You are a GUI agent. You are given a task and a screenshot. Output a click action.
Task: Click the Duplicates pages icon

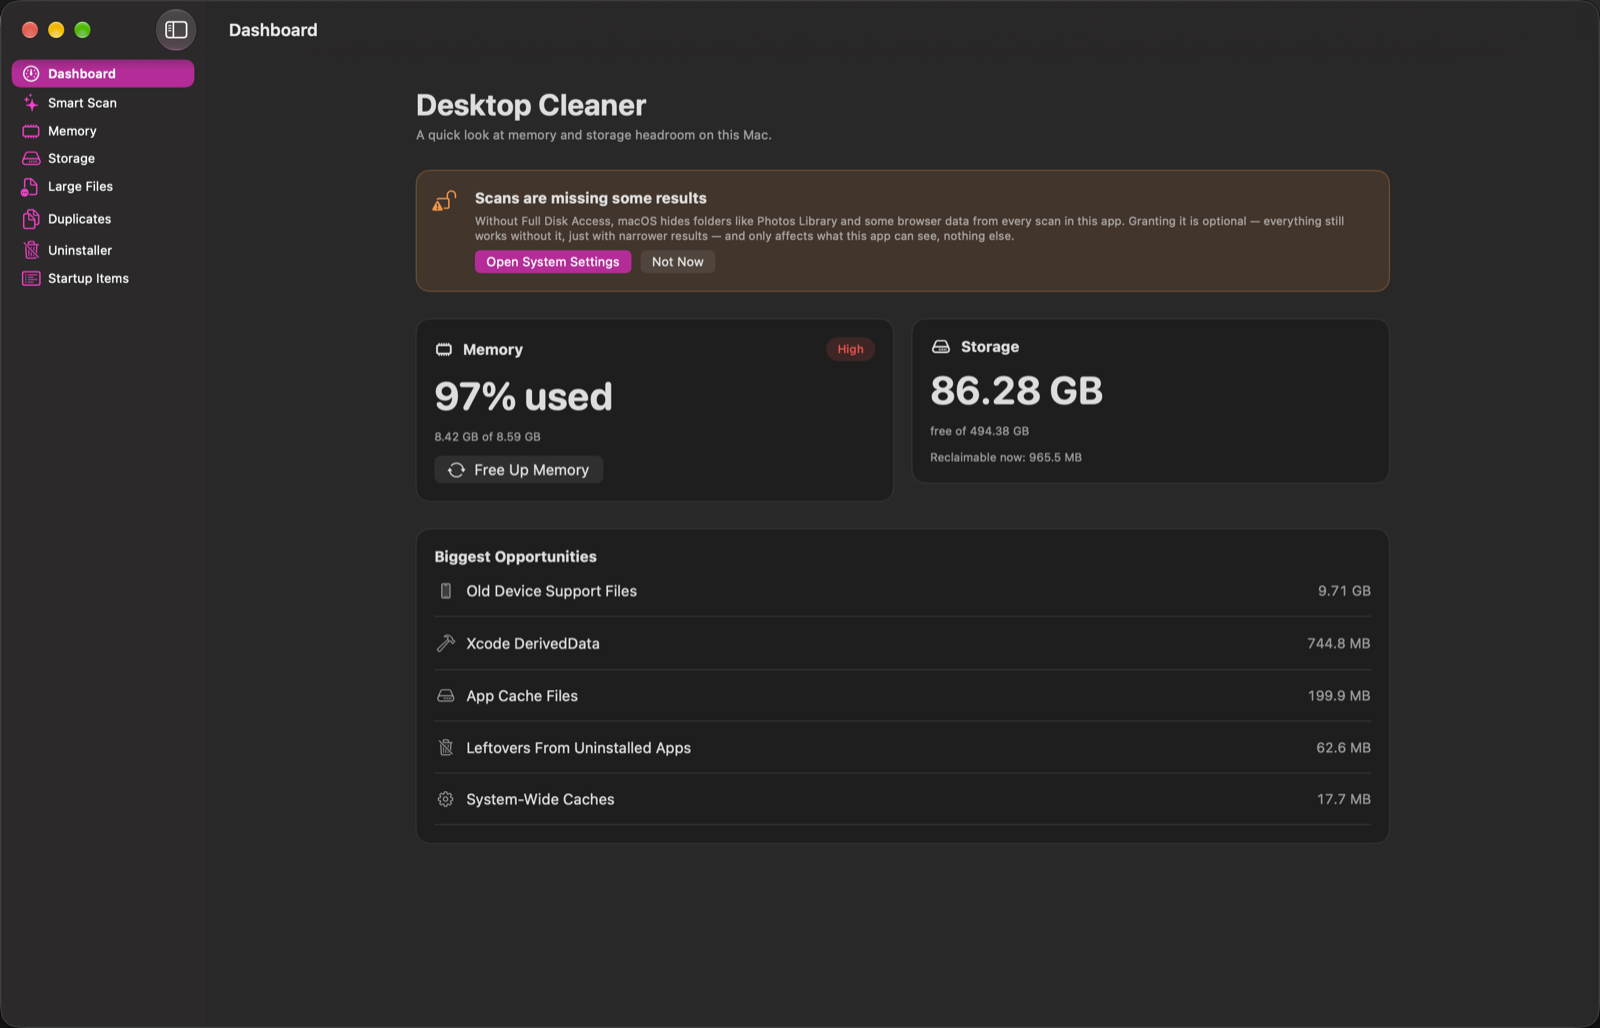pyautogui.click(x=31, y=219)
